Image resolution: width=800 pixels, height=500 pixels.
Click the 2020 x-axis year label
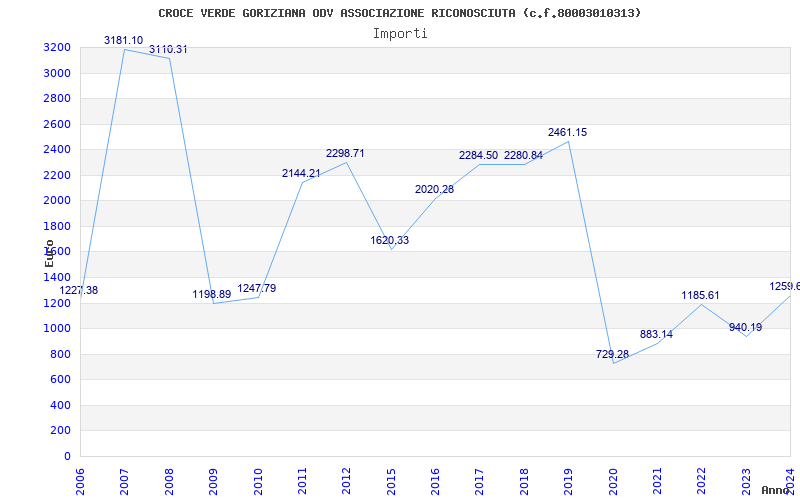click(x=613, y=481)
